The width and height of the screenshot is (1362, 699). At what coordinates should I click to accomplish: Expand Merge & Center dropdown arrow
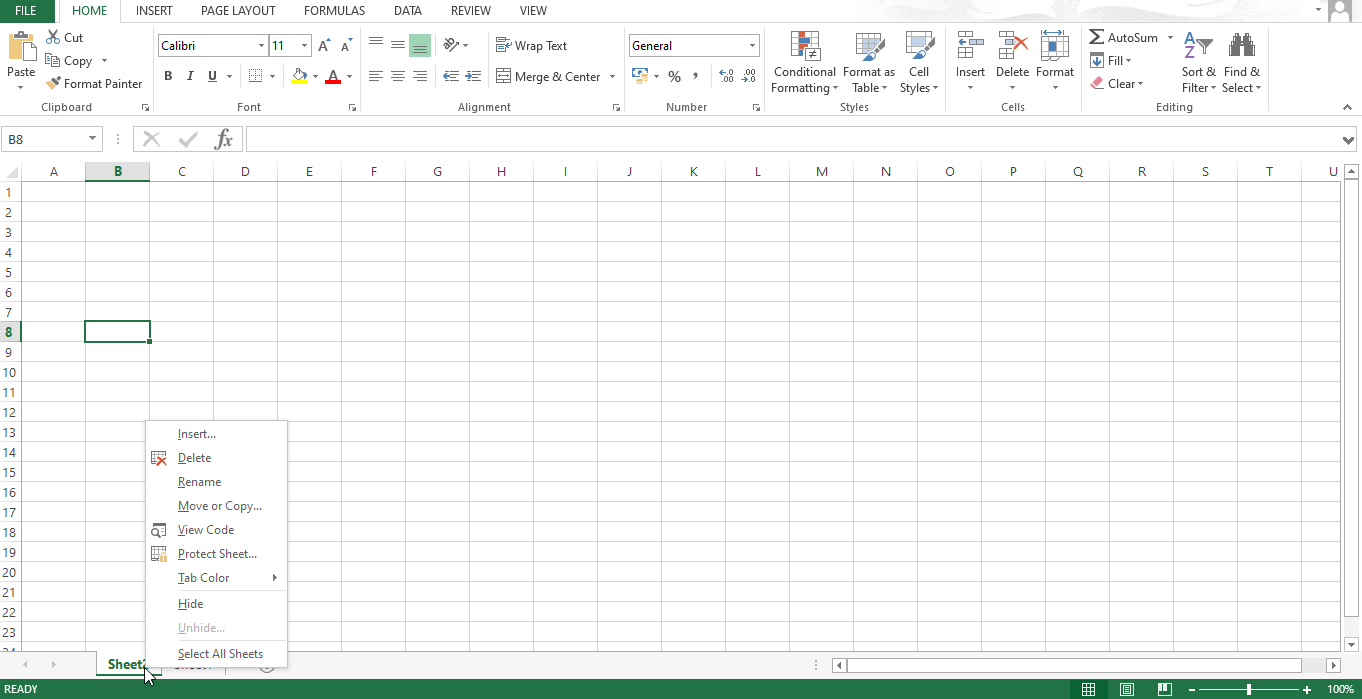(612, 76)
